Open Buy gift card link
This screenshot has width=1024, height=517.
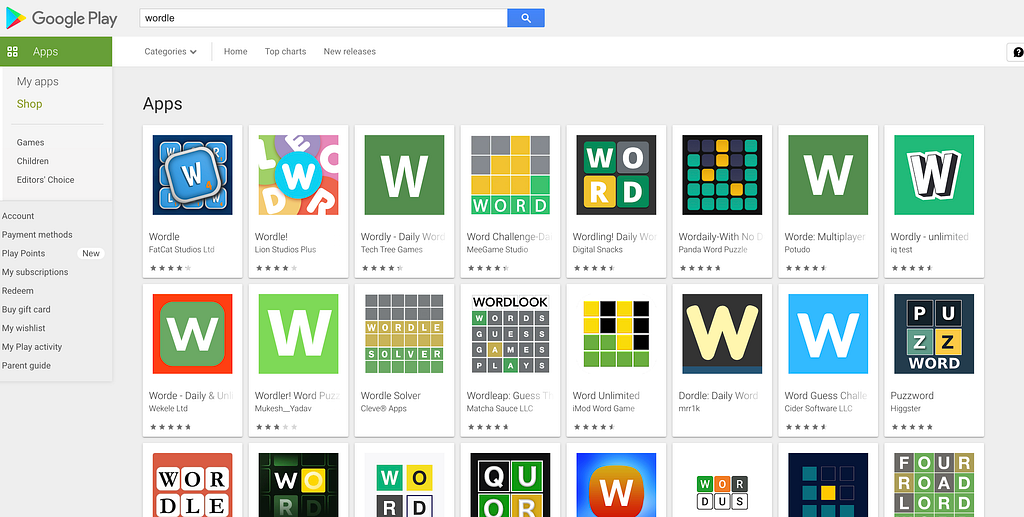click(26, 309)
